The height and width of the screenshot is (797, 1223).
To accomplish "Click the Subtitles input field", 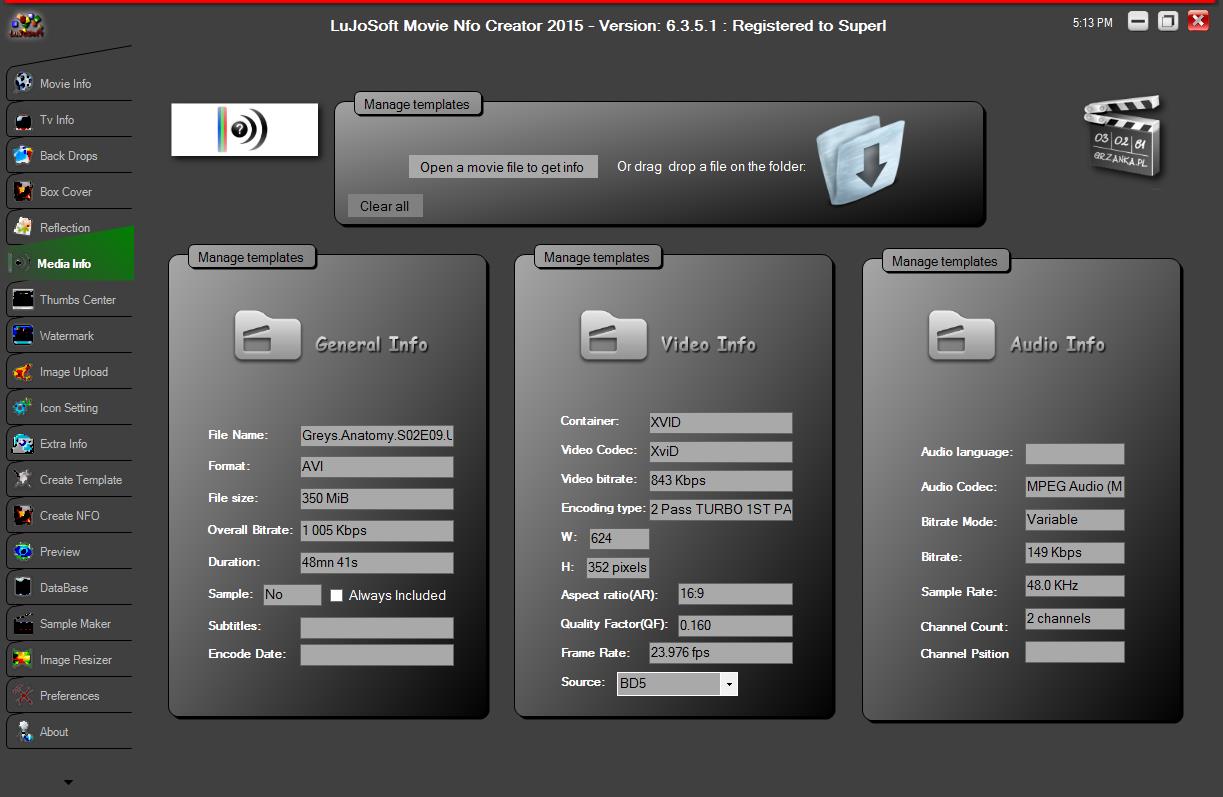I will (x=377, y=627).
